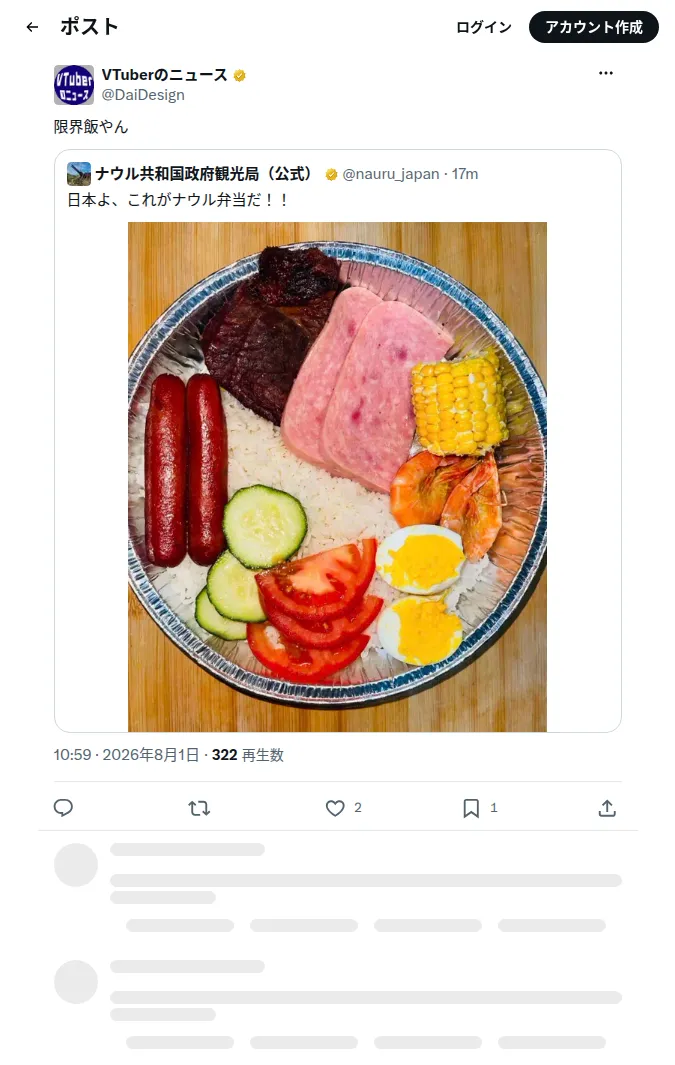Click the ログイン button
Screen dimensions: 675x1065
484,27
